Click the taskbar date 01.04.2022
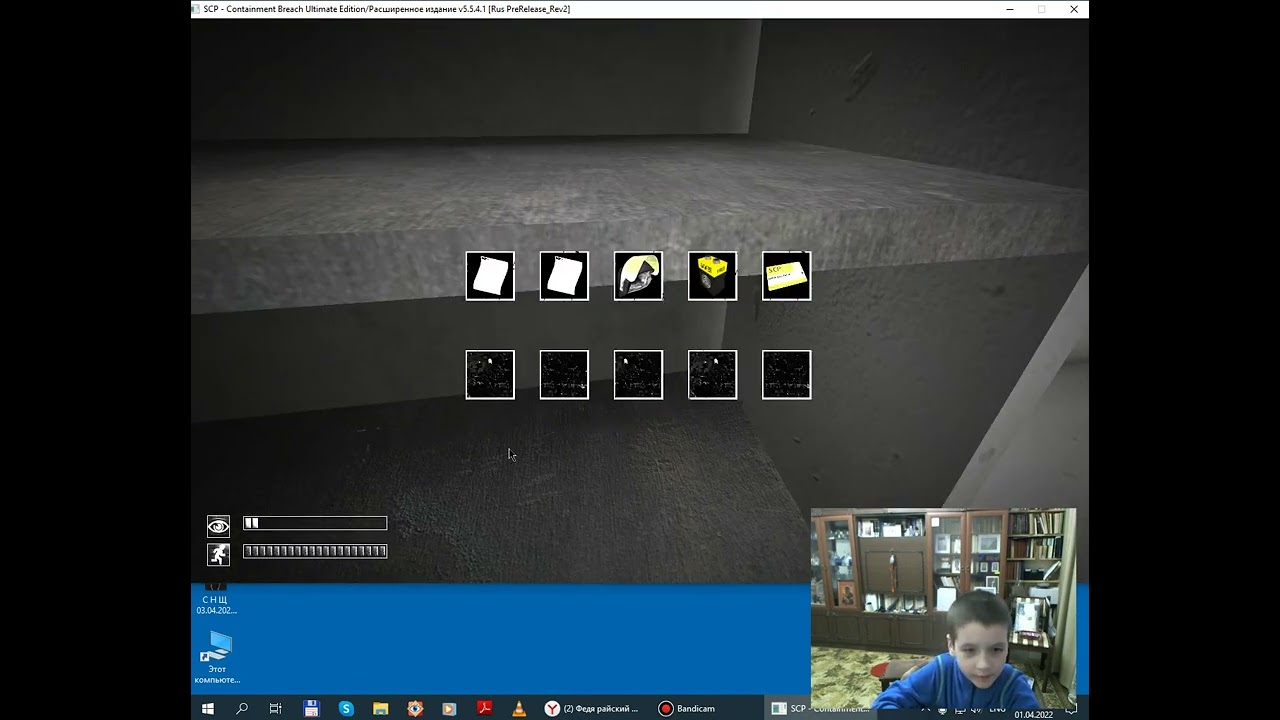Screen dimensions: 1280x720 click(1033, 714)
